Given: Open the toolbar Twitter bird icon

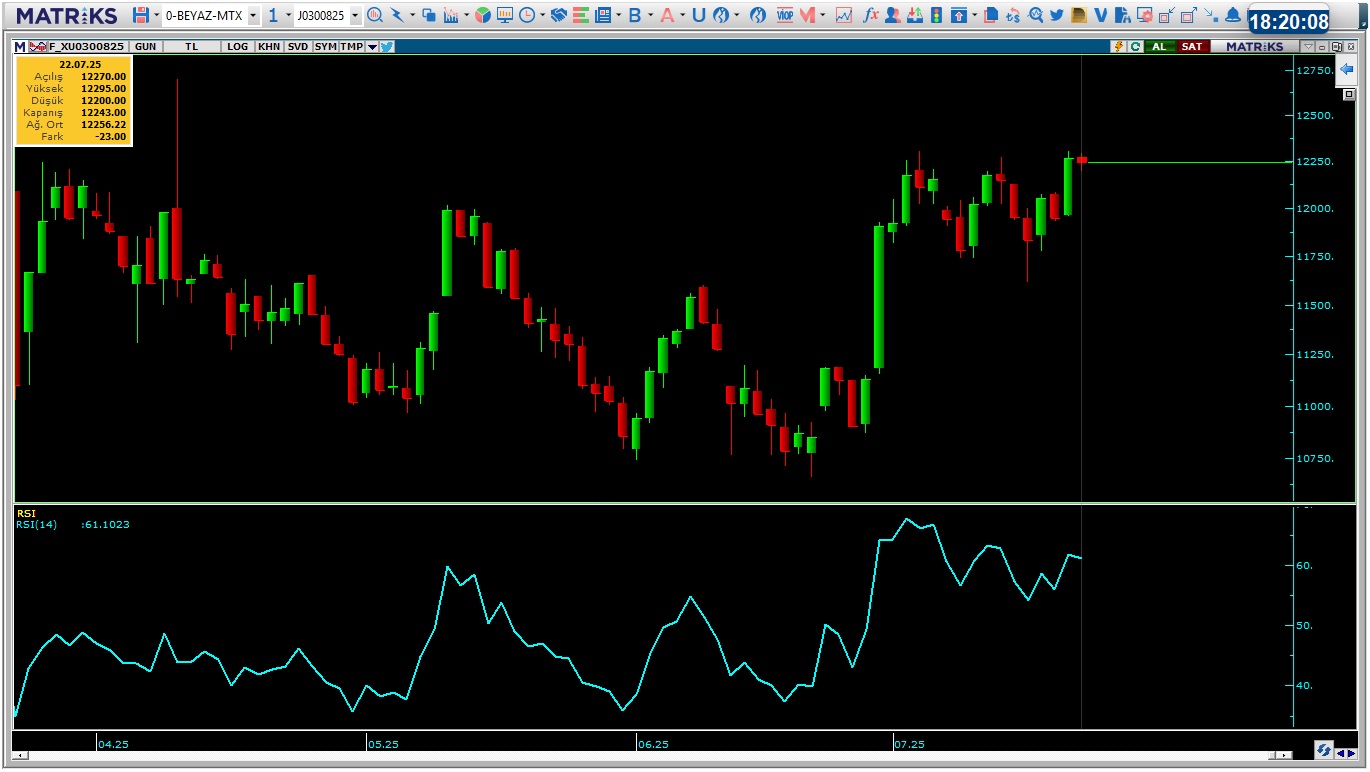Looking at the screenshot, I should click(x=1056, y=15).
